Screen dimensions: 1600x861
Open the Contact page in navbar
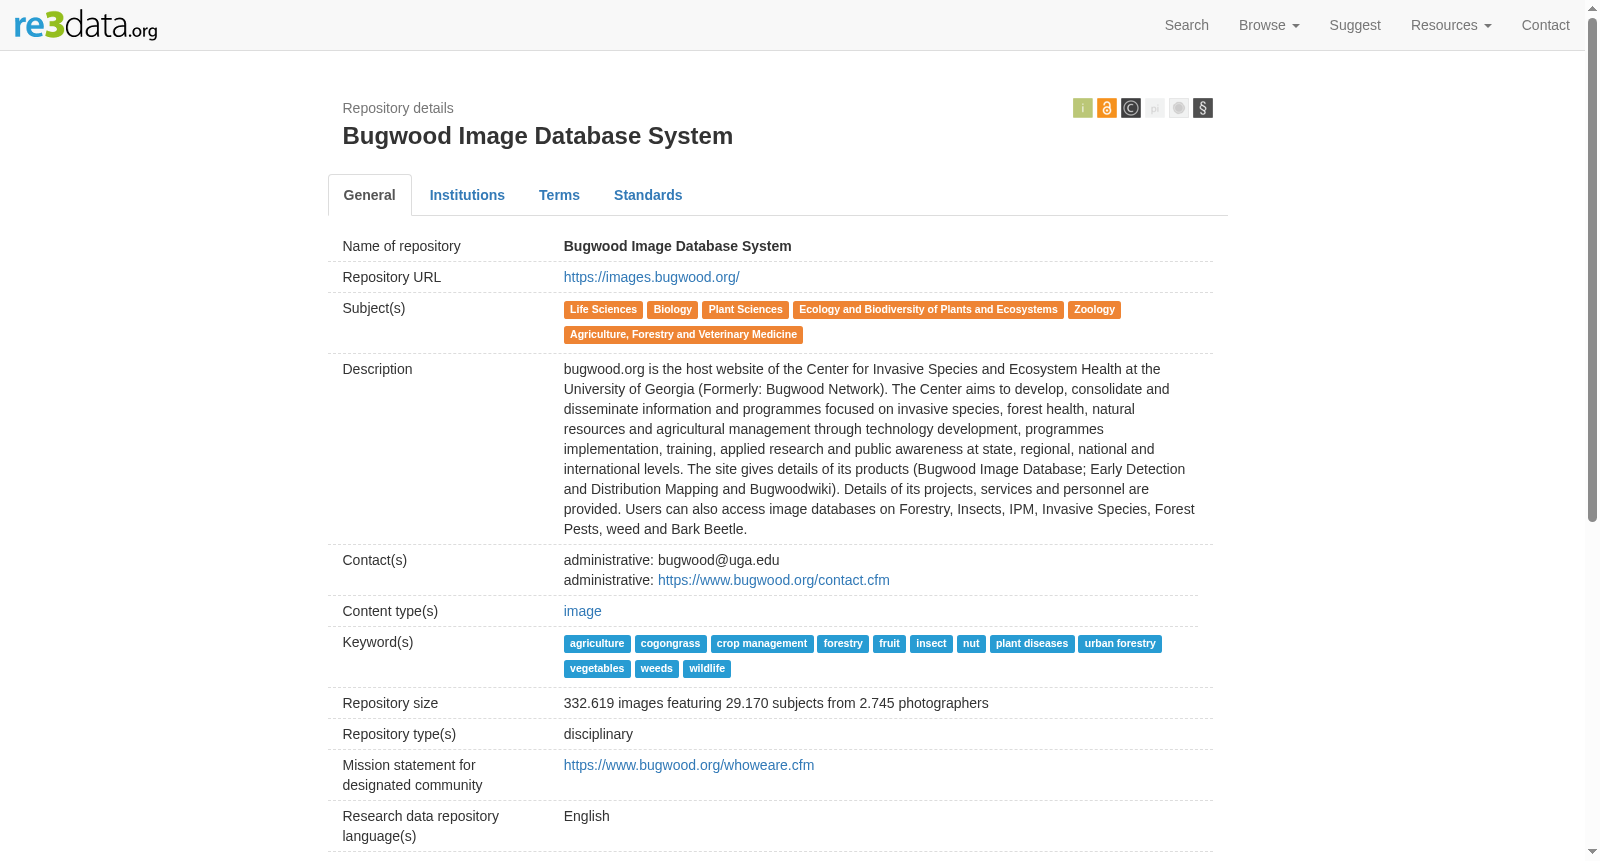pos(1546,25)
